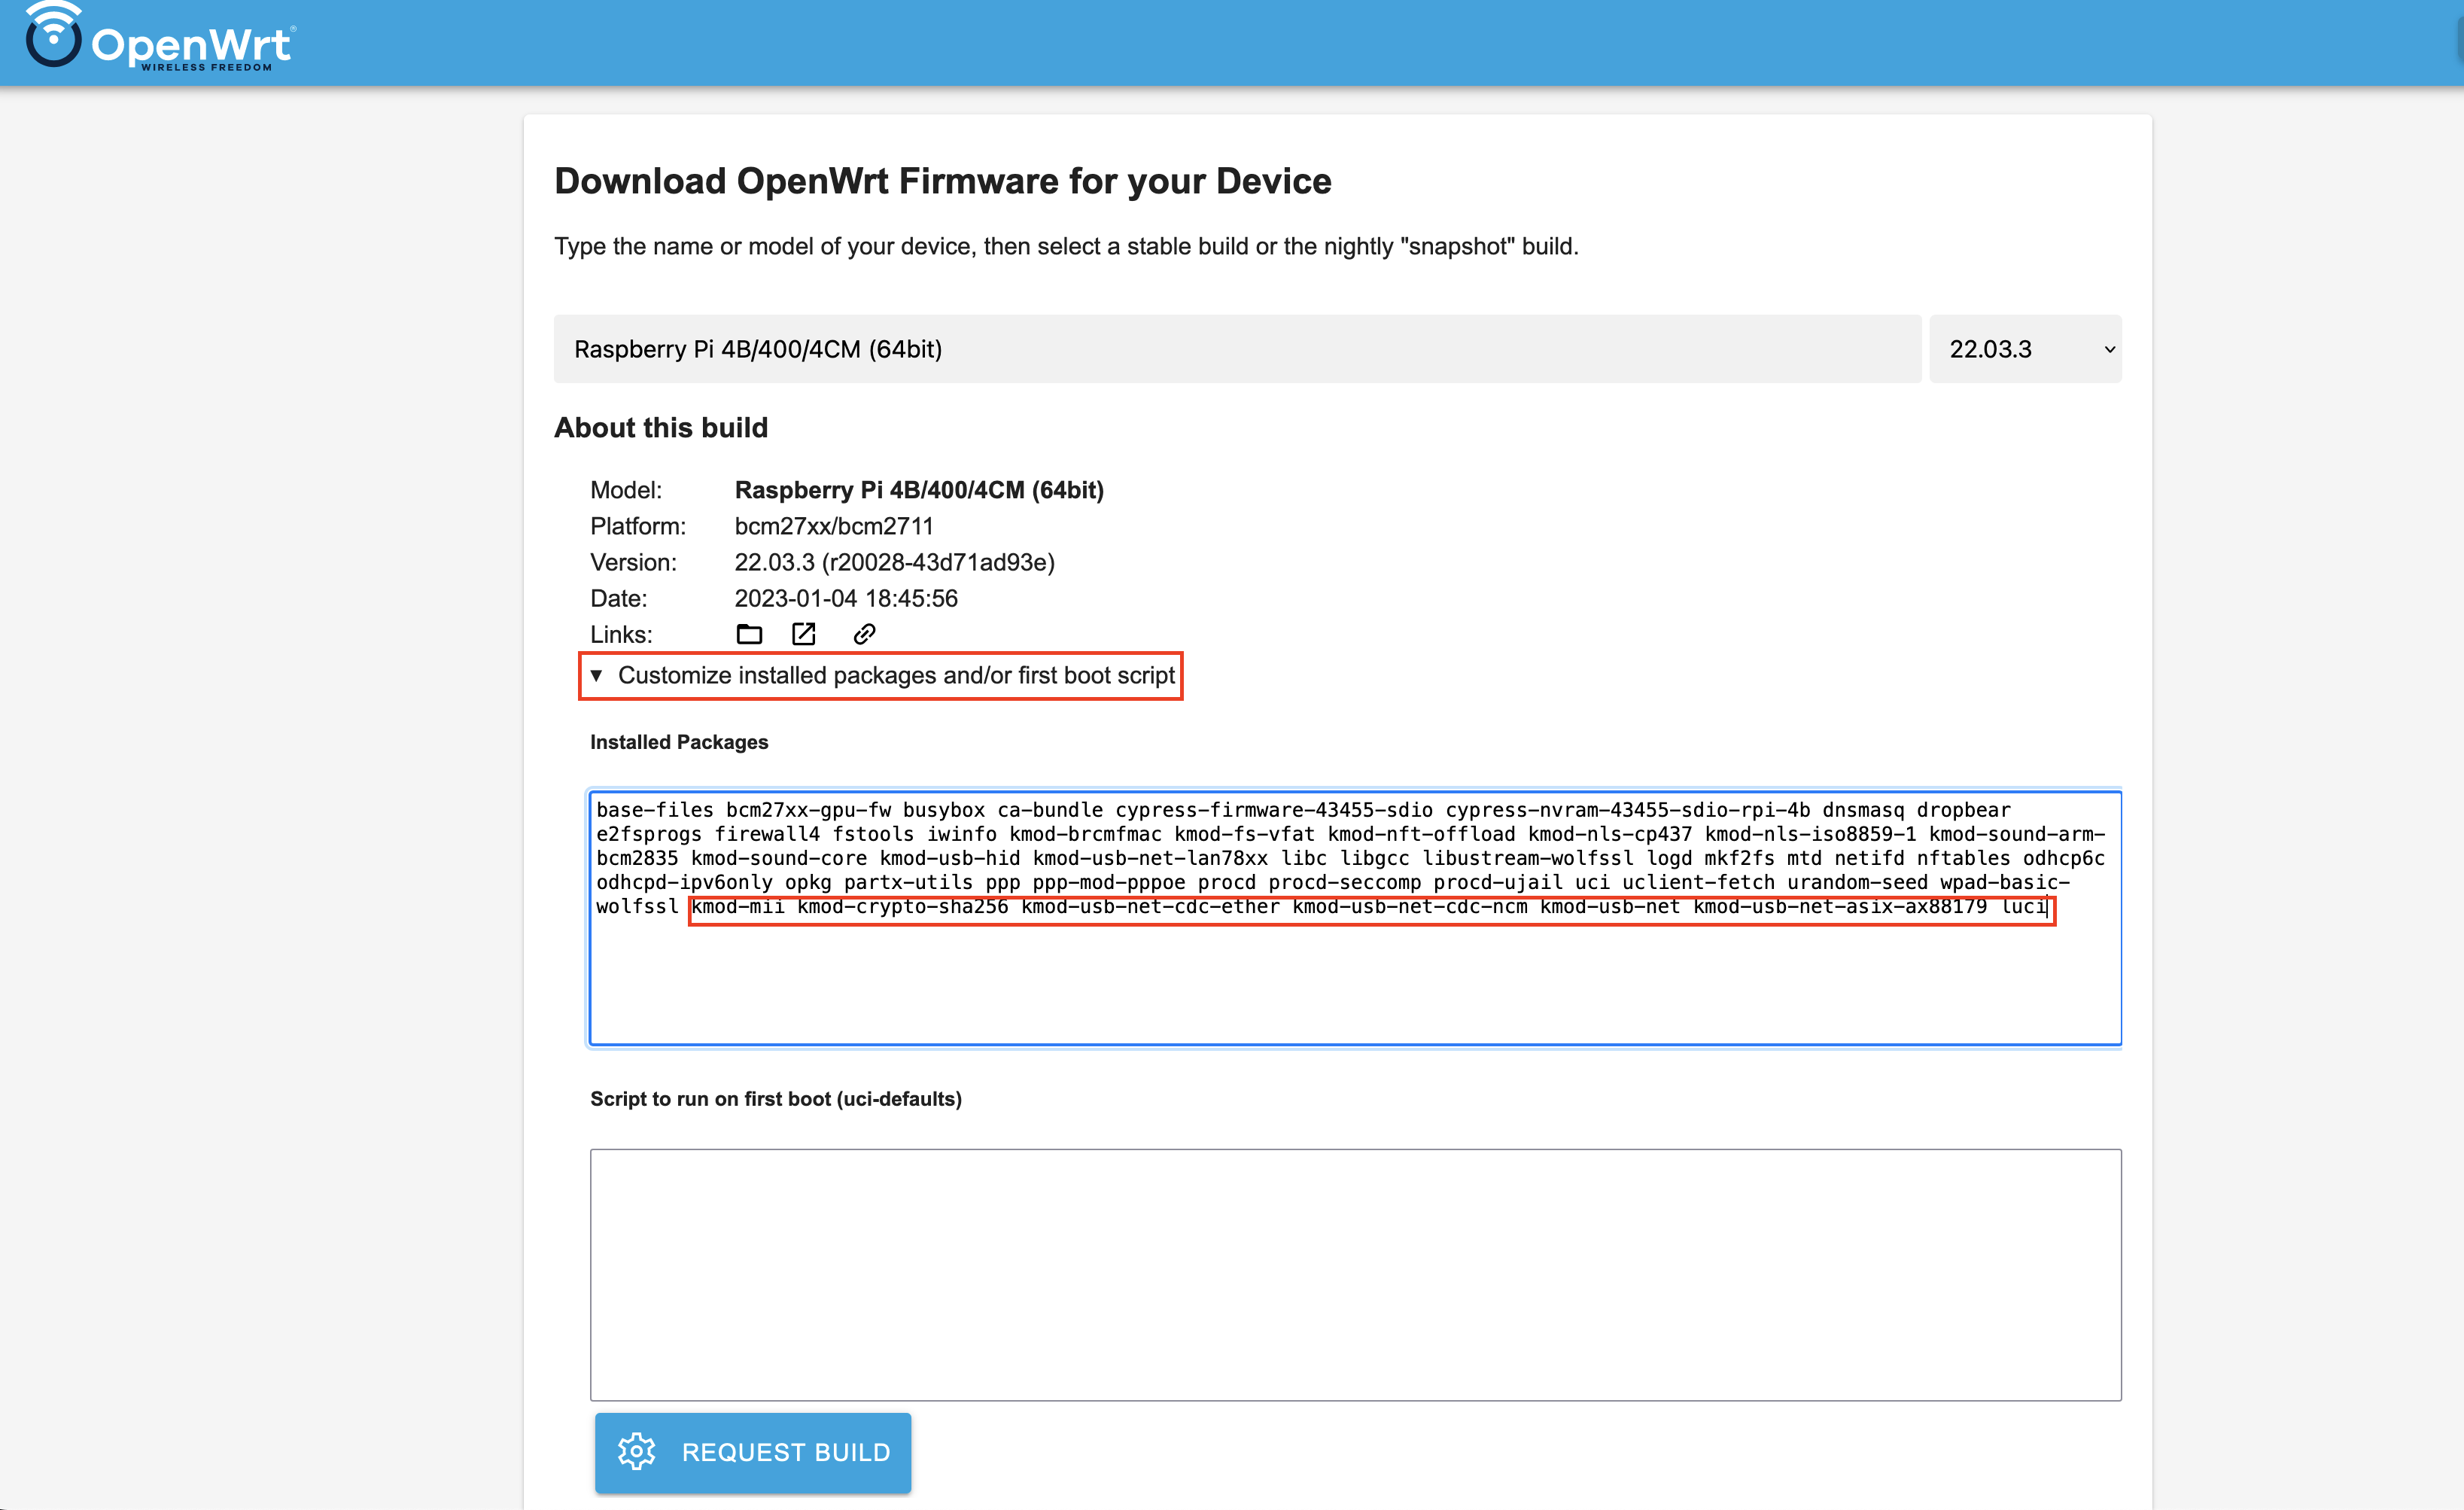Click the Raspberry Pi device search field
Image resolution: width=2464 pixels, height=1510 pixels.
[x=1236, y=349]
